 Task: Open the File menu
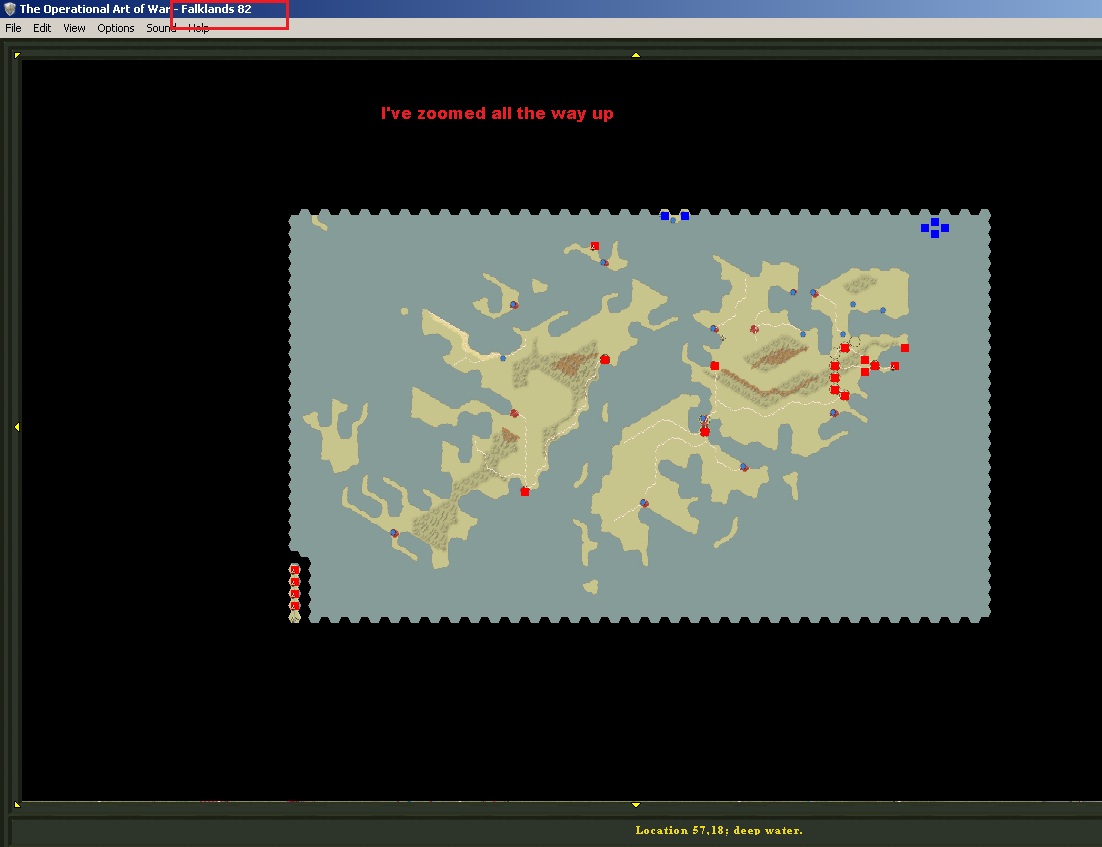[13, 28]
